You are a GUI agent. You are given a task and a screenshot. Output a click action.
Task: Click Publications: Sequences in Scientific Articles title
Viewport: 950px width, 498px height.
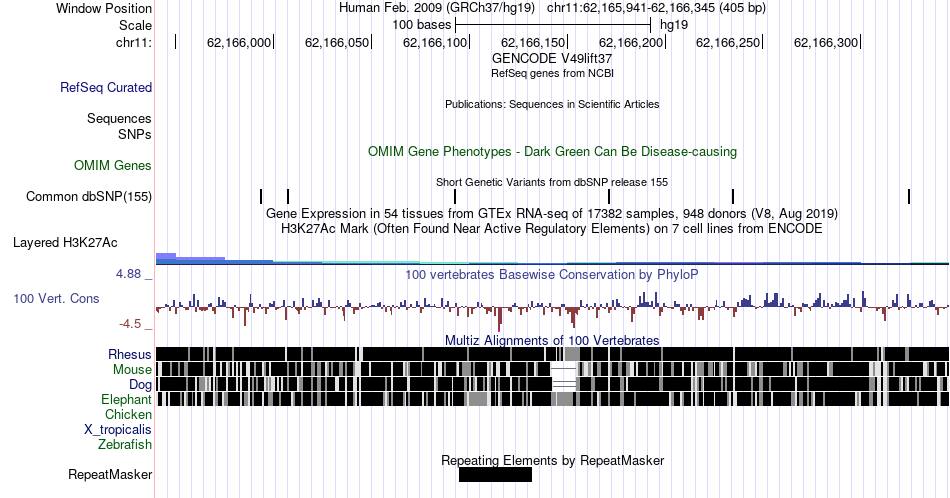(552, 104)
